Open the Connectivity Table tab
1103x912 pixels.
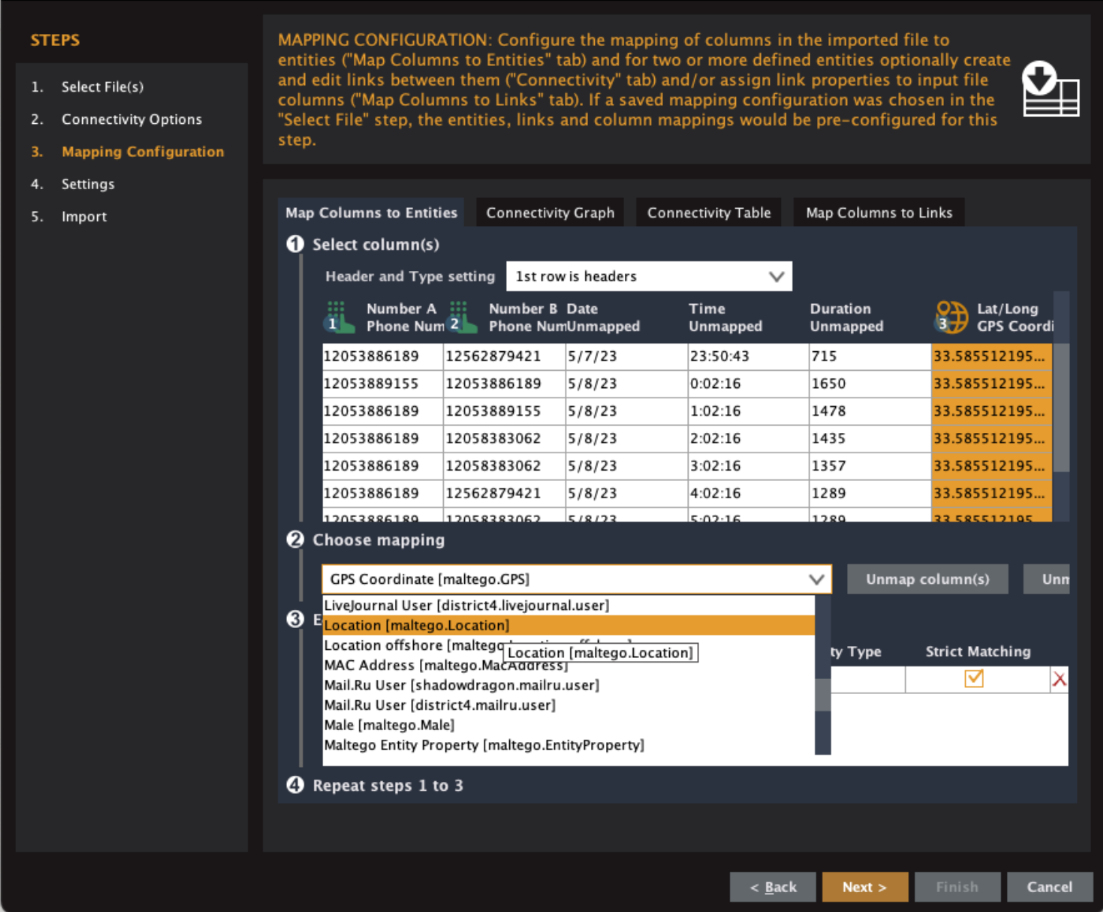(708, 212)
